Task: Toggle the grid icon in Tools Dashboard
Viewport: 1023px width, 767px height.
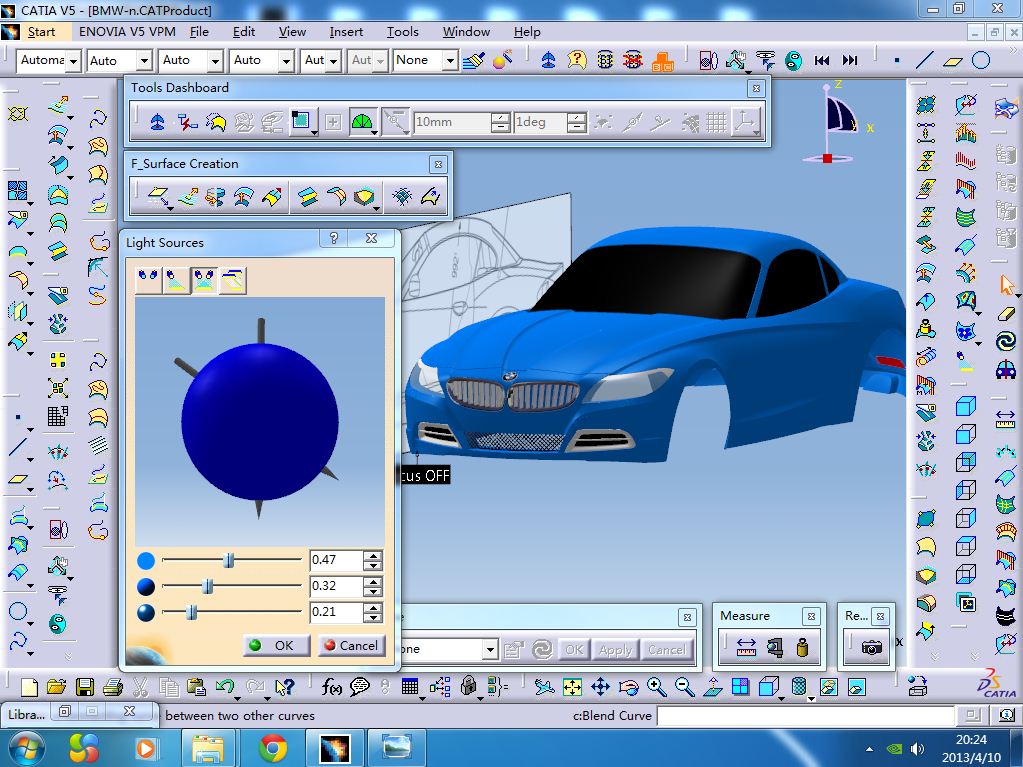Action: tap(716, 122)
